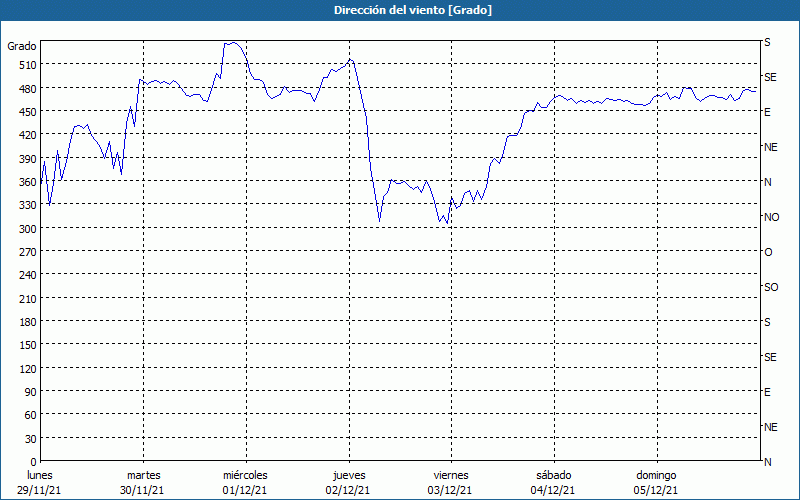
Task: Click the 'N' compass label level with 360
Action: pyautogui.click(x=768, y=182)
